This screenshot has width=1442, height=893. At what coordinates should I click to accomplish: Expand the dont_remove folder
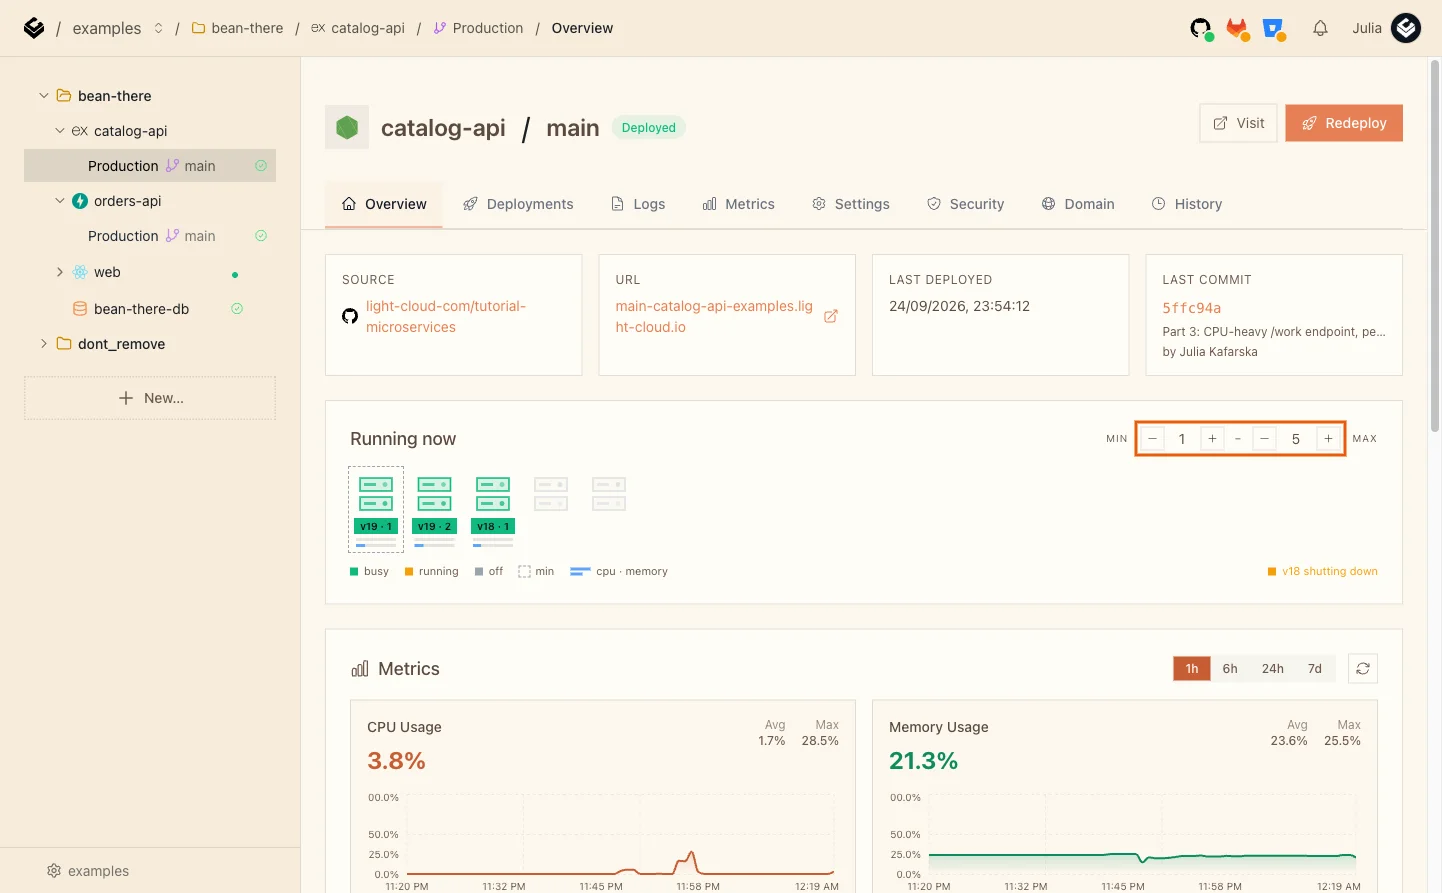pyautogui.click(x=44, y=344)
